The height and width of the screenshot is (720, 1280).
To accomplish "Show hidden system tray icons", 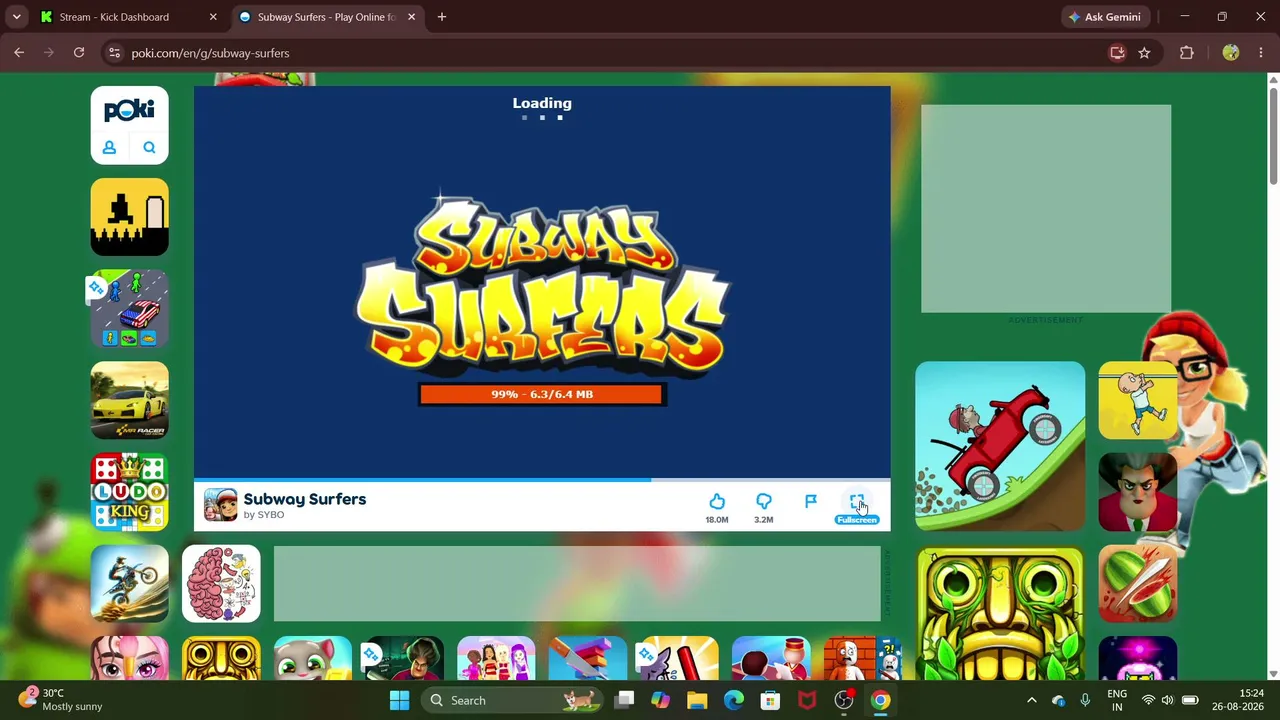I will (x=1032, y=700).
